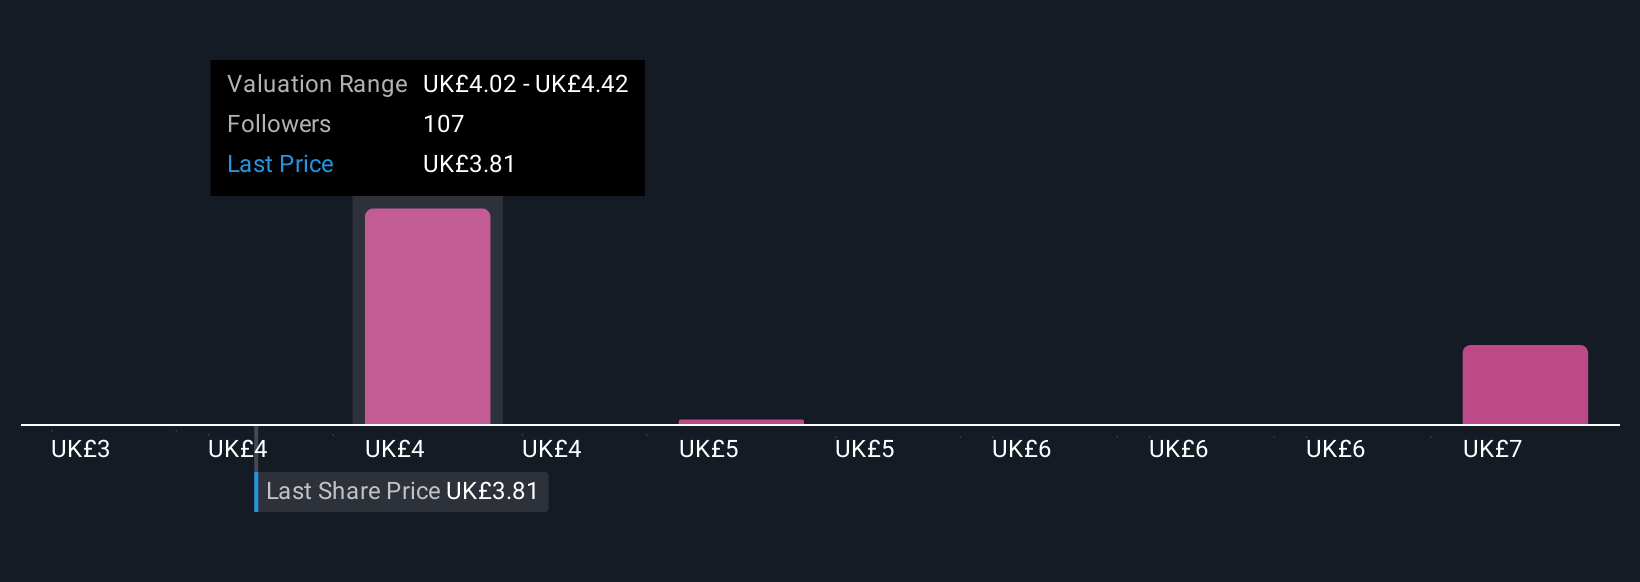Click the UK£6 label just before UK£7
The width and height of the screenshot is (1640, 582).
pyautogui.click(x=1336, y=449)
